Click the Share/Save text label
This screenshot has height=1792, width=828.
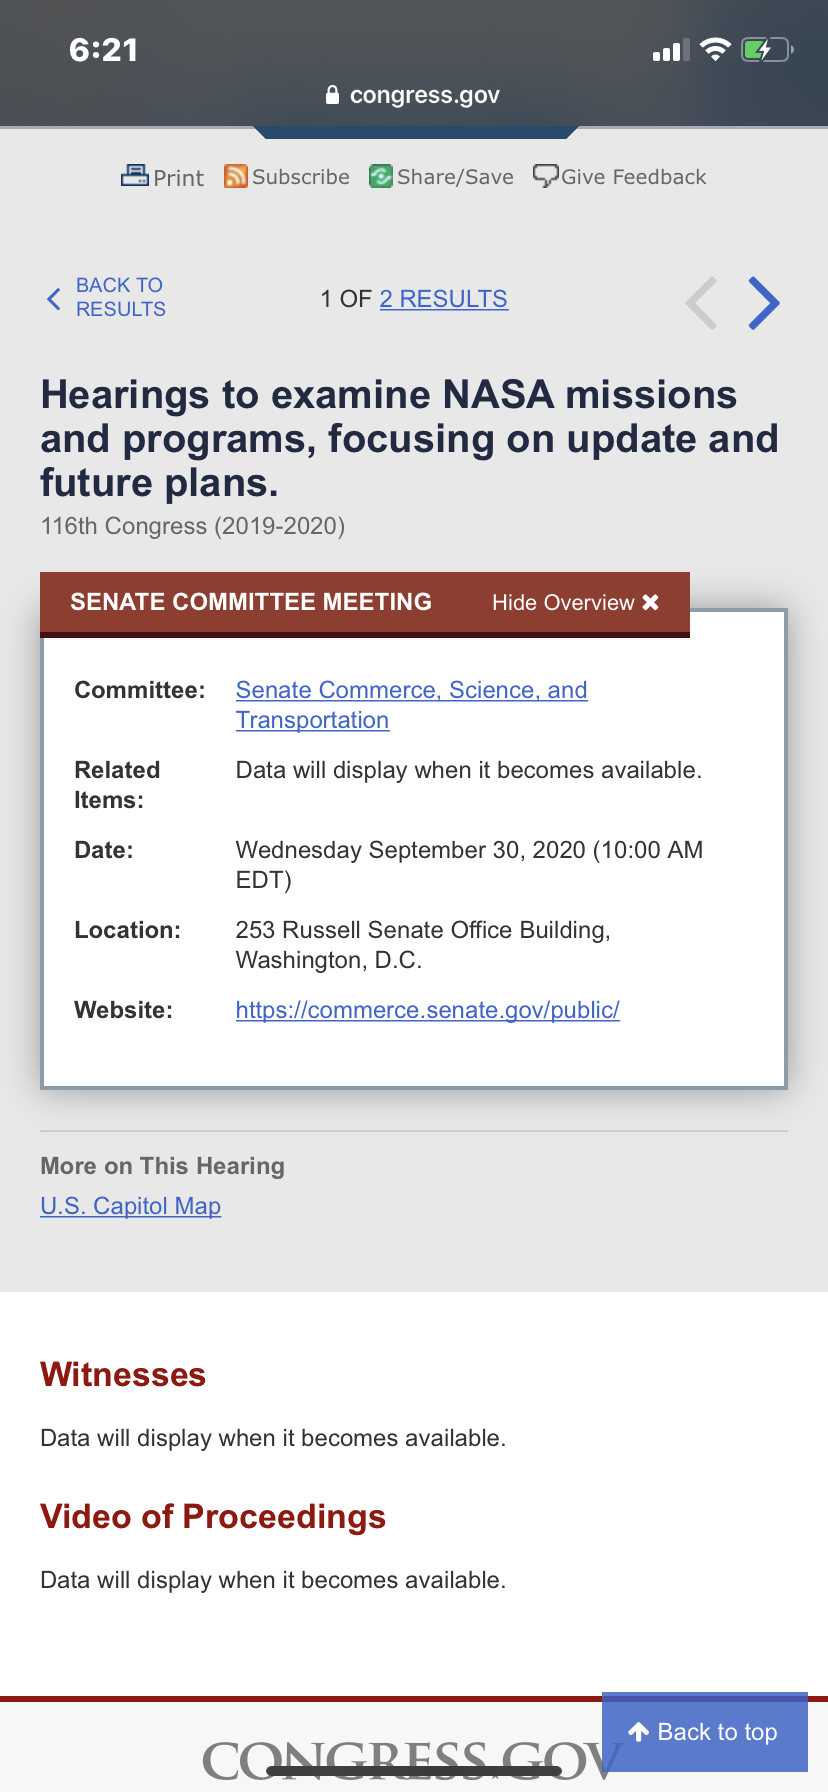point(455,177)
